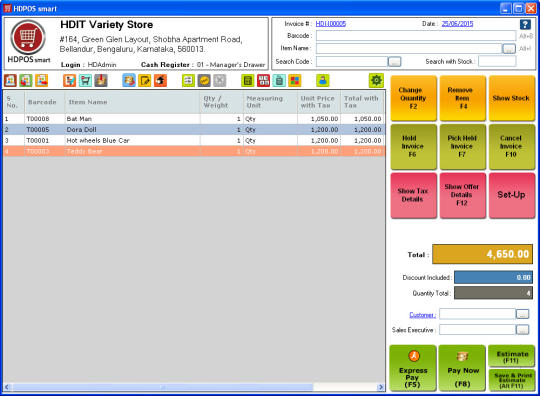Screen dimensions: 540x396
Task: Click the gray icon with yellow circle
Action: tap(204, 81)
